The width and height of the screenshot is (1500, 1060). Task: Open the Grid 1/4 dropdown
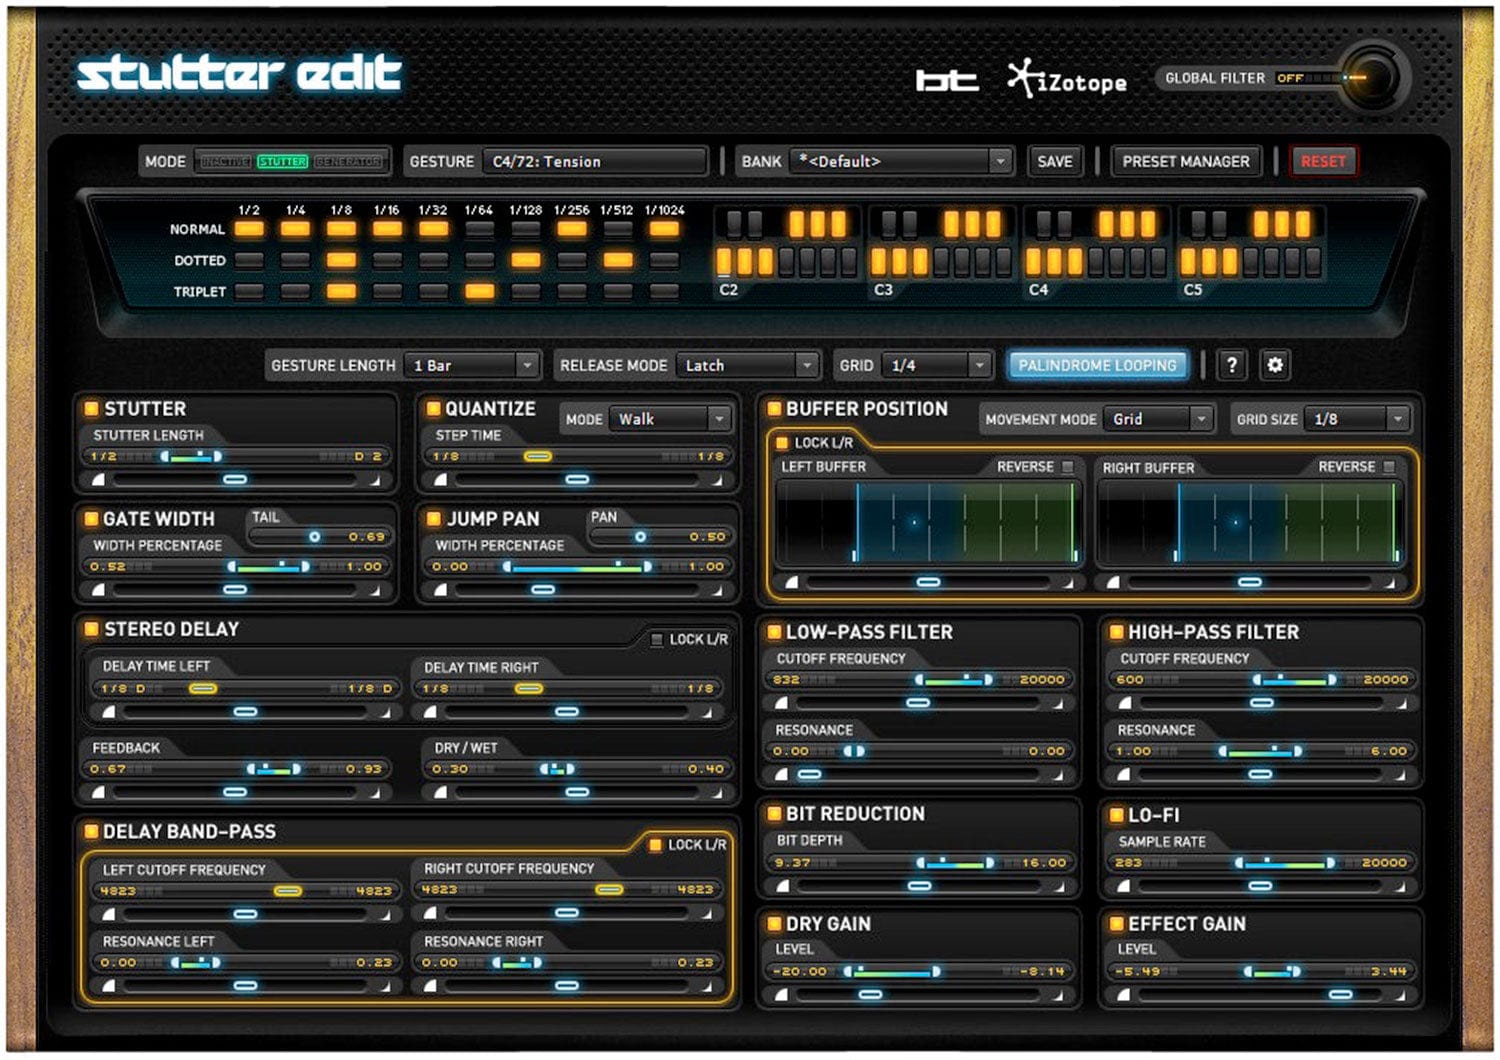[938, 365]
